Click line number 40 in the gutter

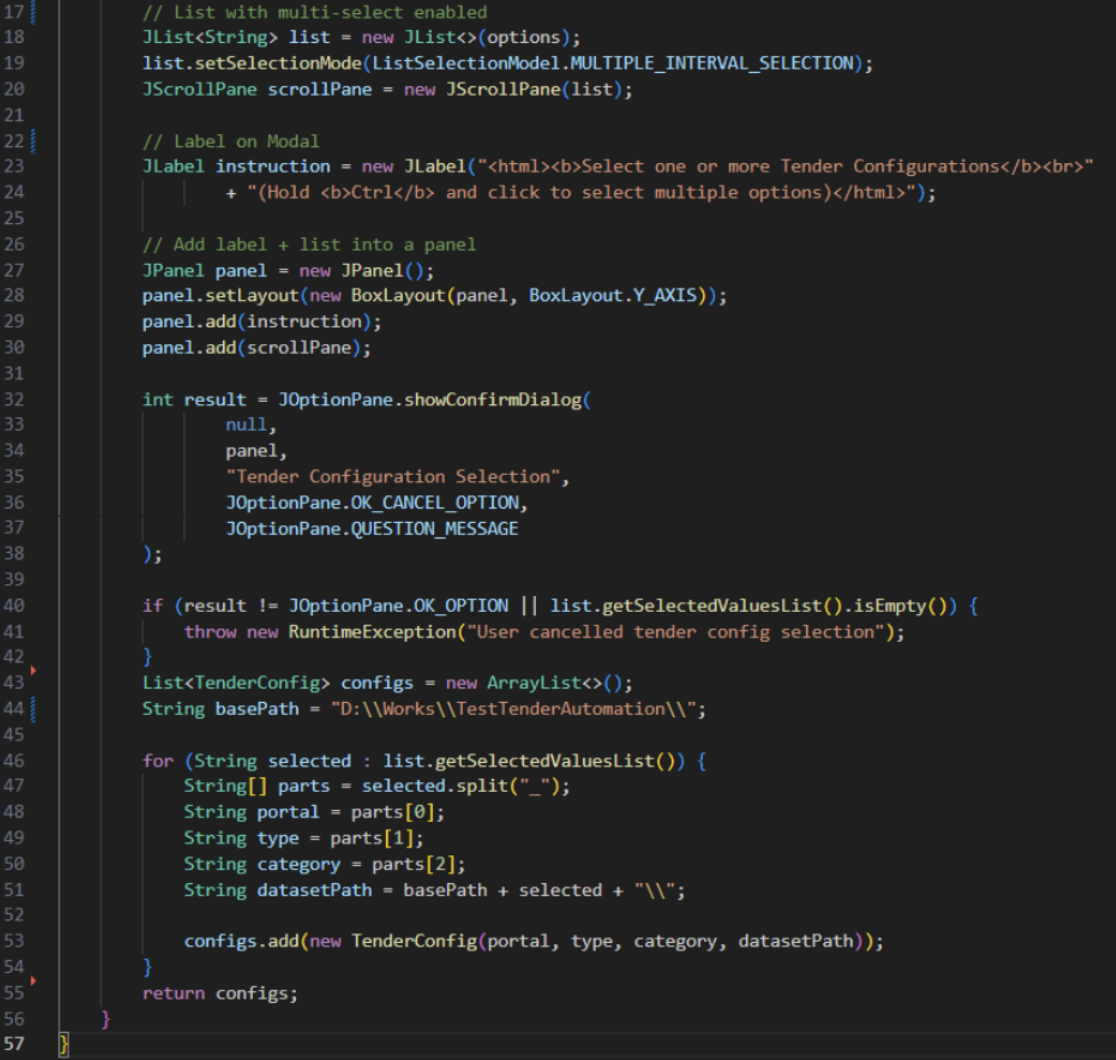click(14, 605)
